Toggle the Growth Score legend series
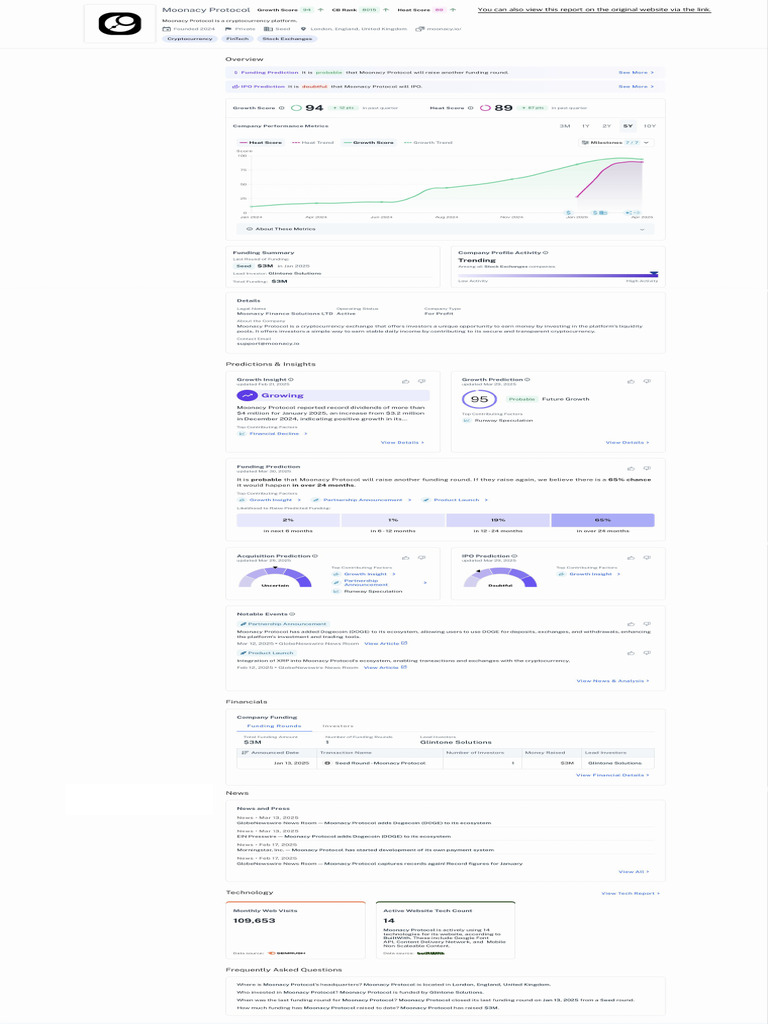The width and height of the screenshot is (768, 1024). coord(369,142)
